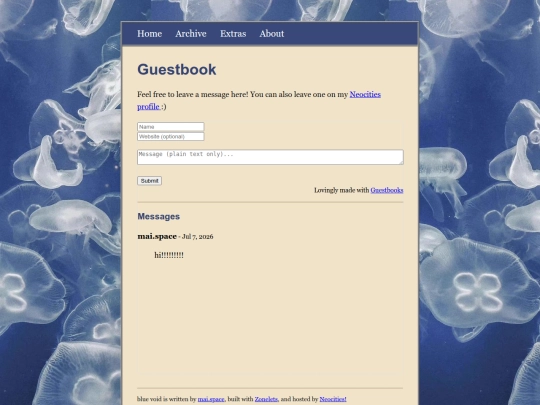Select the Website (optional) field
Image resolution: width=540 pixels, height=405 pixels.
click(171, 136)
